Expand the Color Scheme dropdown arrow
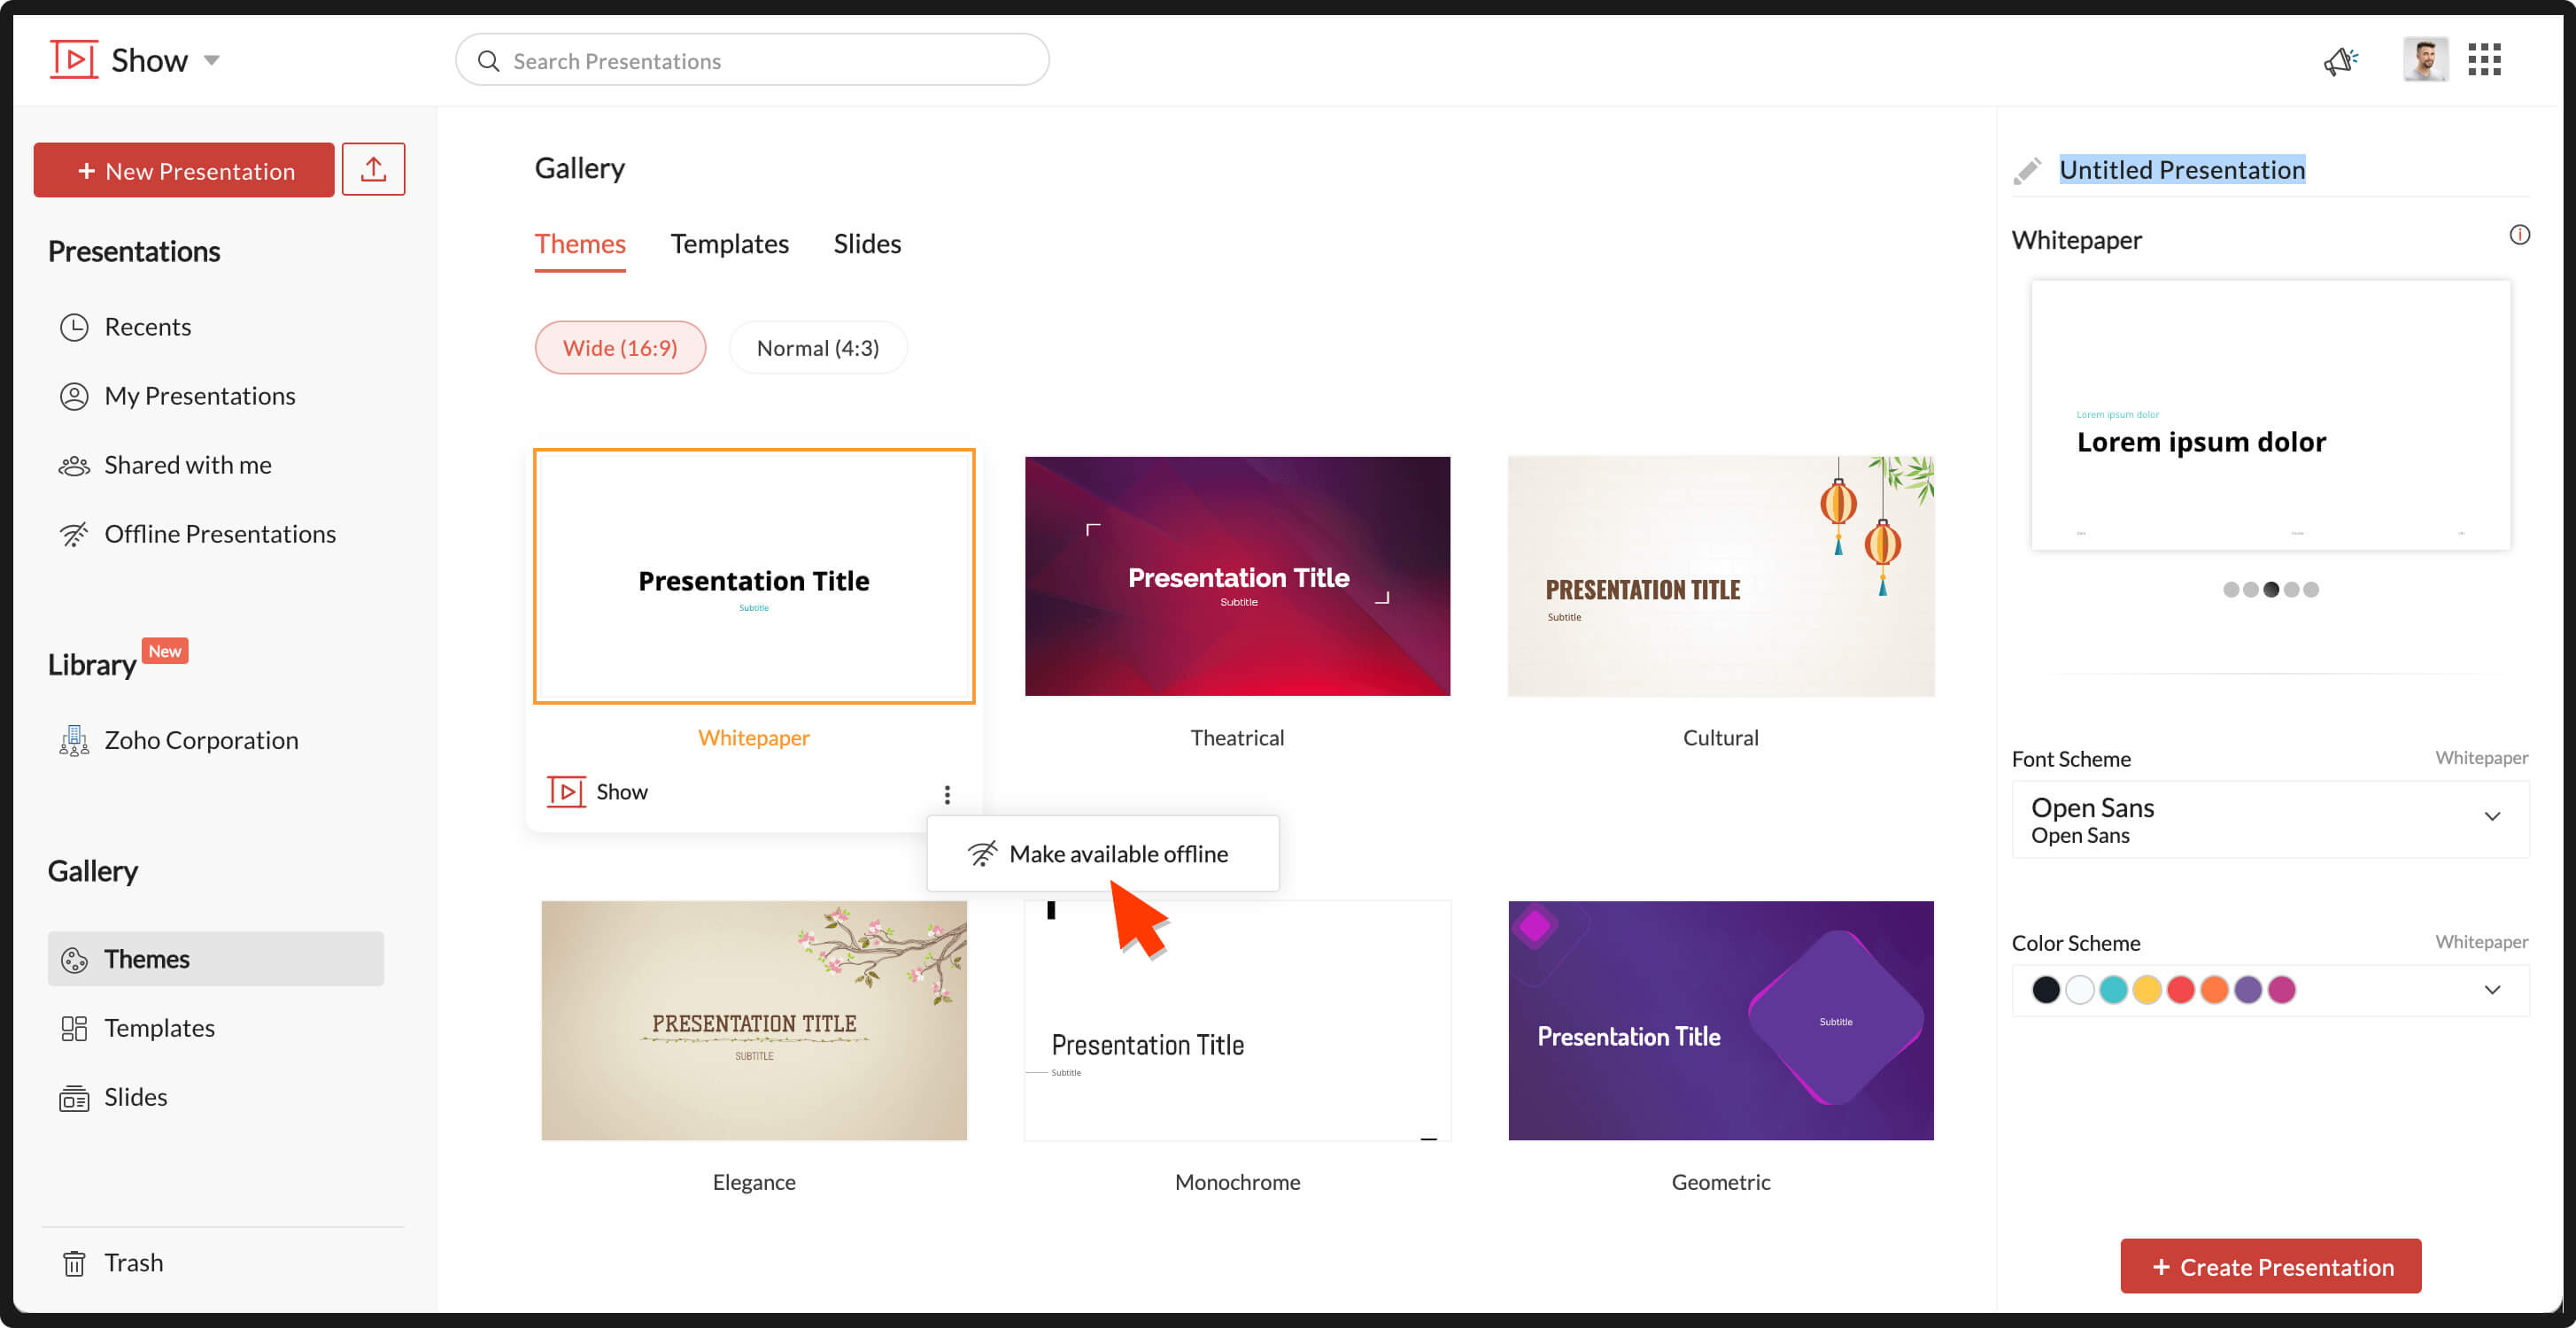This screenshot has width=2576, height=1328. 2491,990
